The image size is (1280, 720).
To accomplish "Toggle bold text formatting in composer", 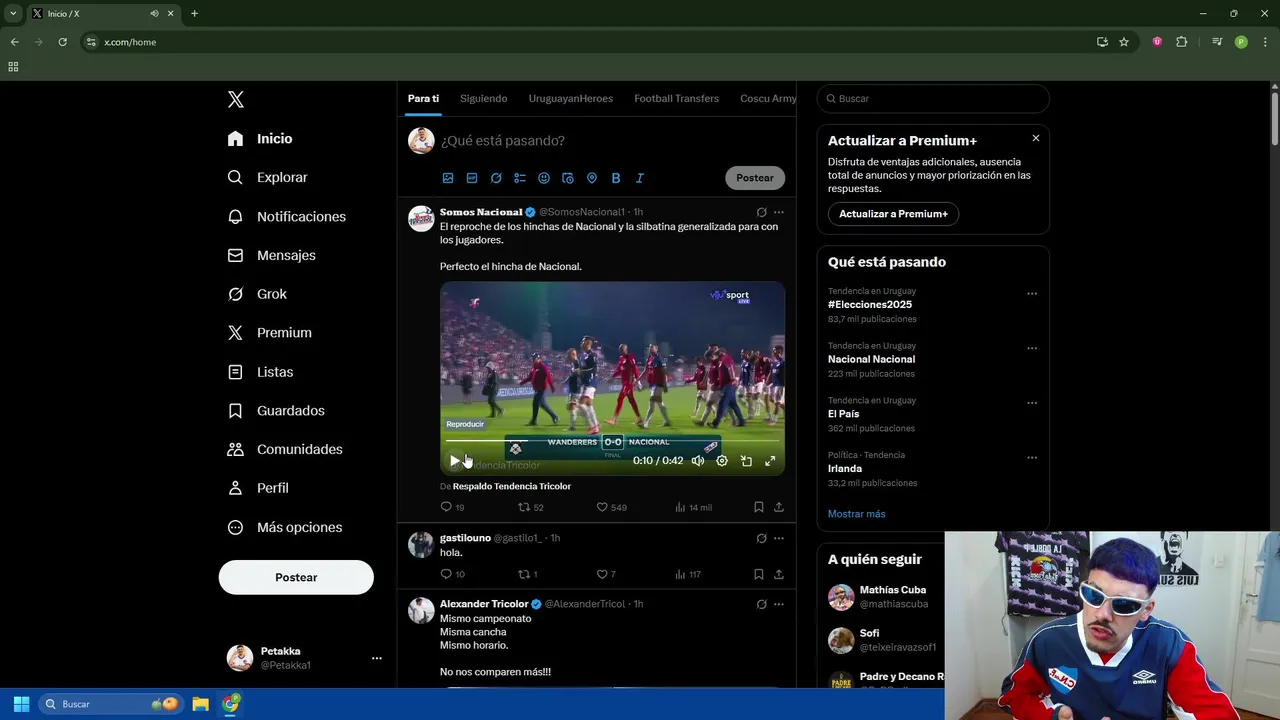I will pos(616,178).
